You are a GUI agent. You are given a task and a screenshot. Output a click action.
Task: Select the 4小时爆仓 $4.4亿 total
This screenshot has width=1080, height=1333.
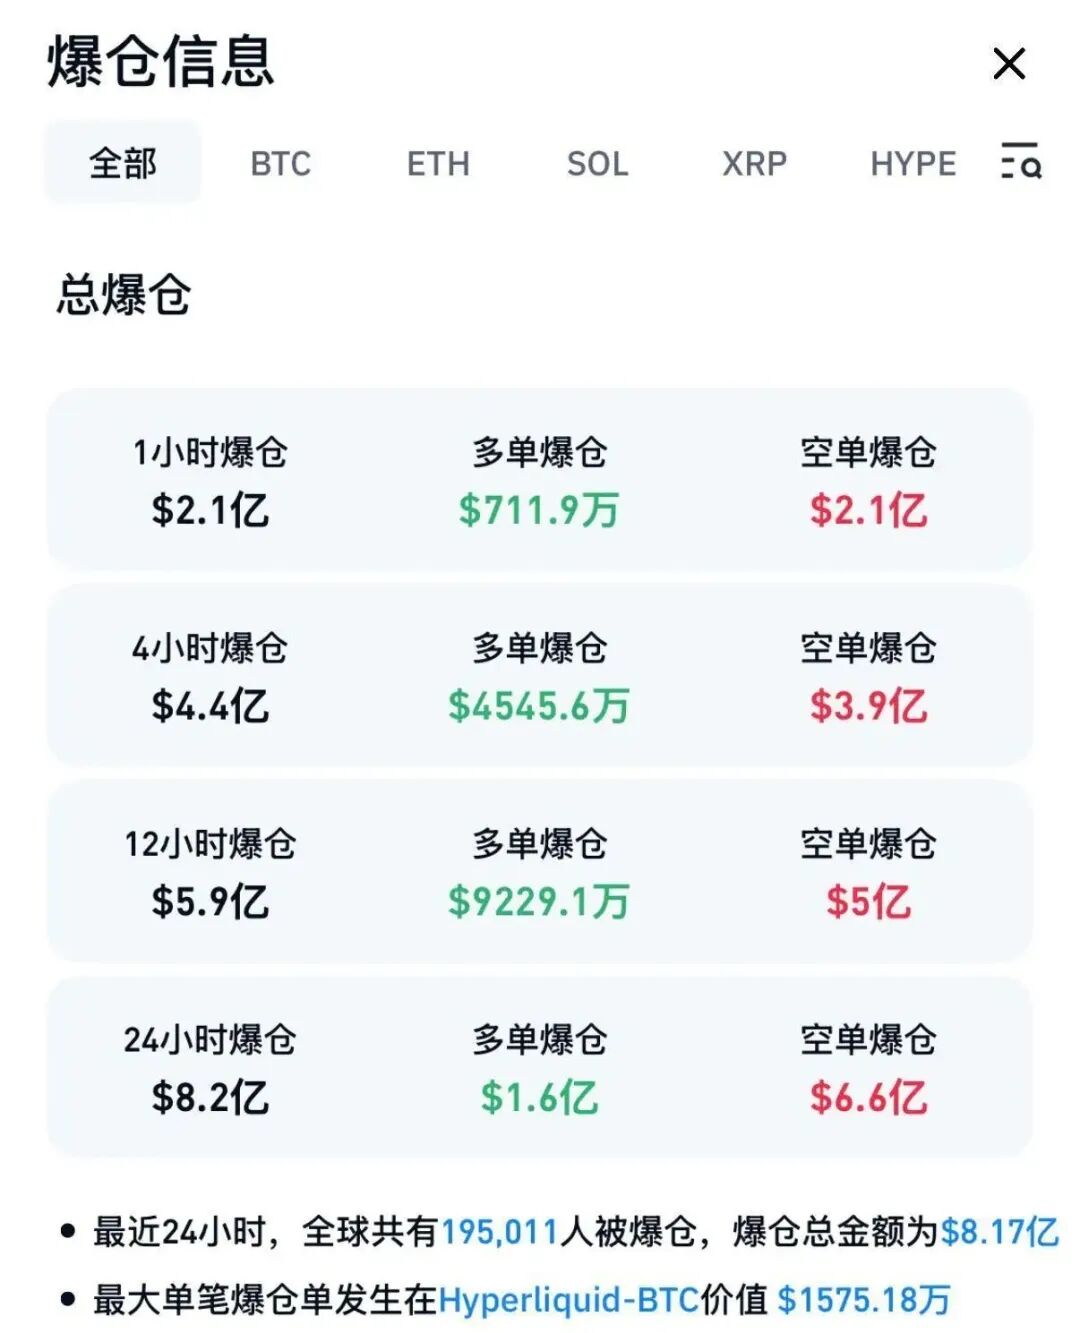pos(210,706)
